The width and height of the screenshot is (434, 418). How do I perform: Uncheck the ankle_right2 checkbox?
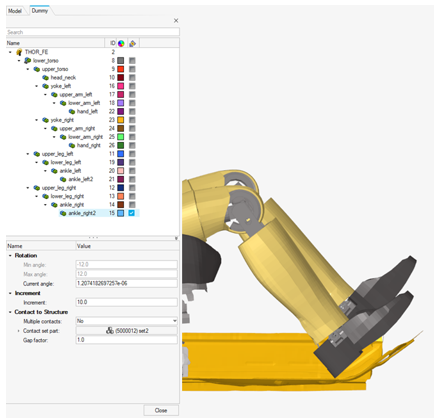132,213
